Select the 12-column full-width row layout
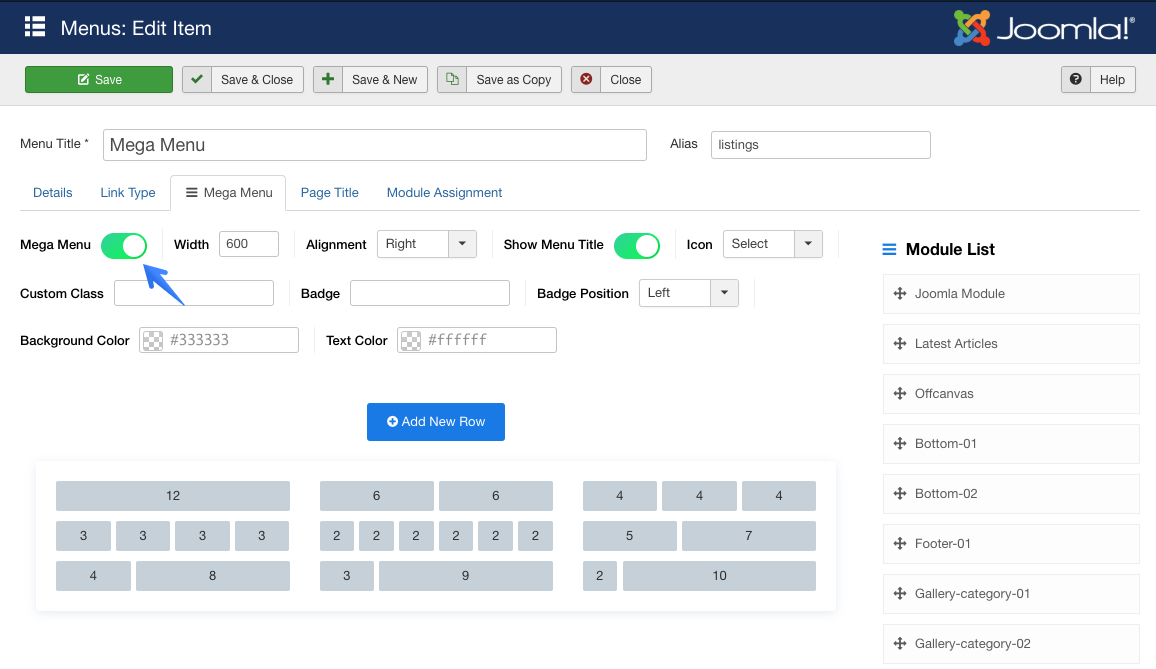The image size is (1156, 669). click(173, 496)
